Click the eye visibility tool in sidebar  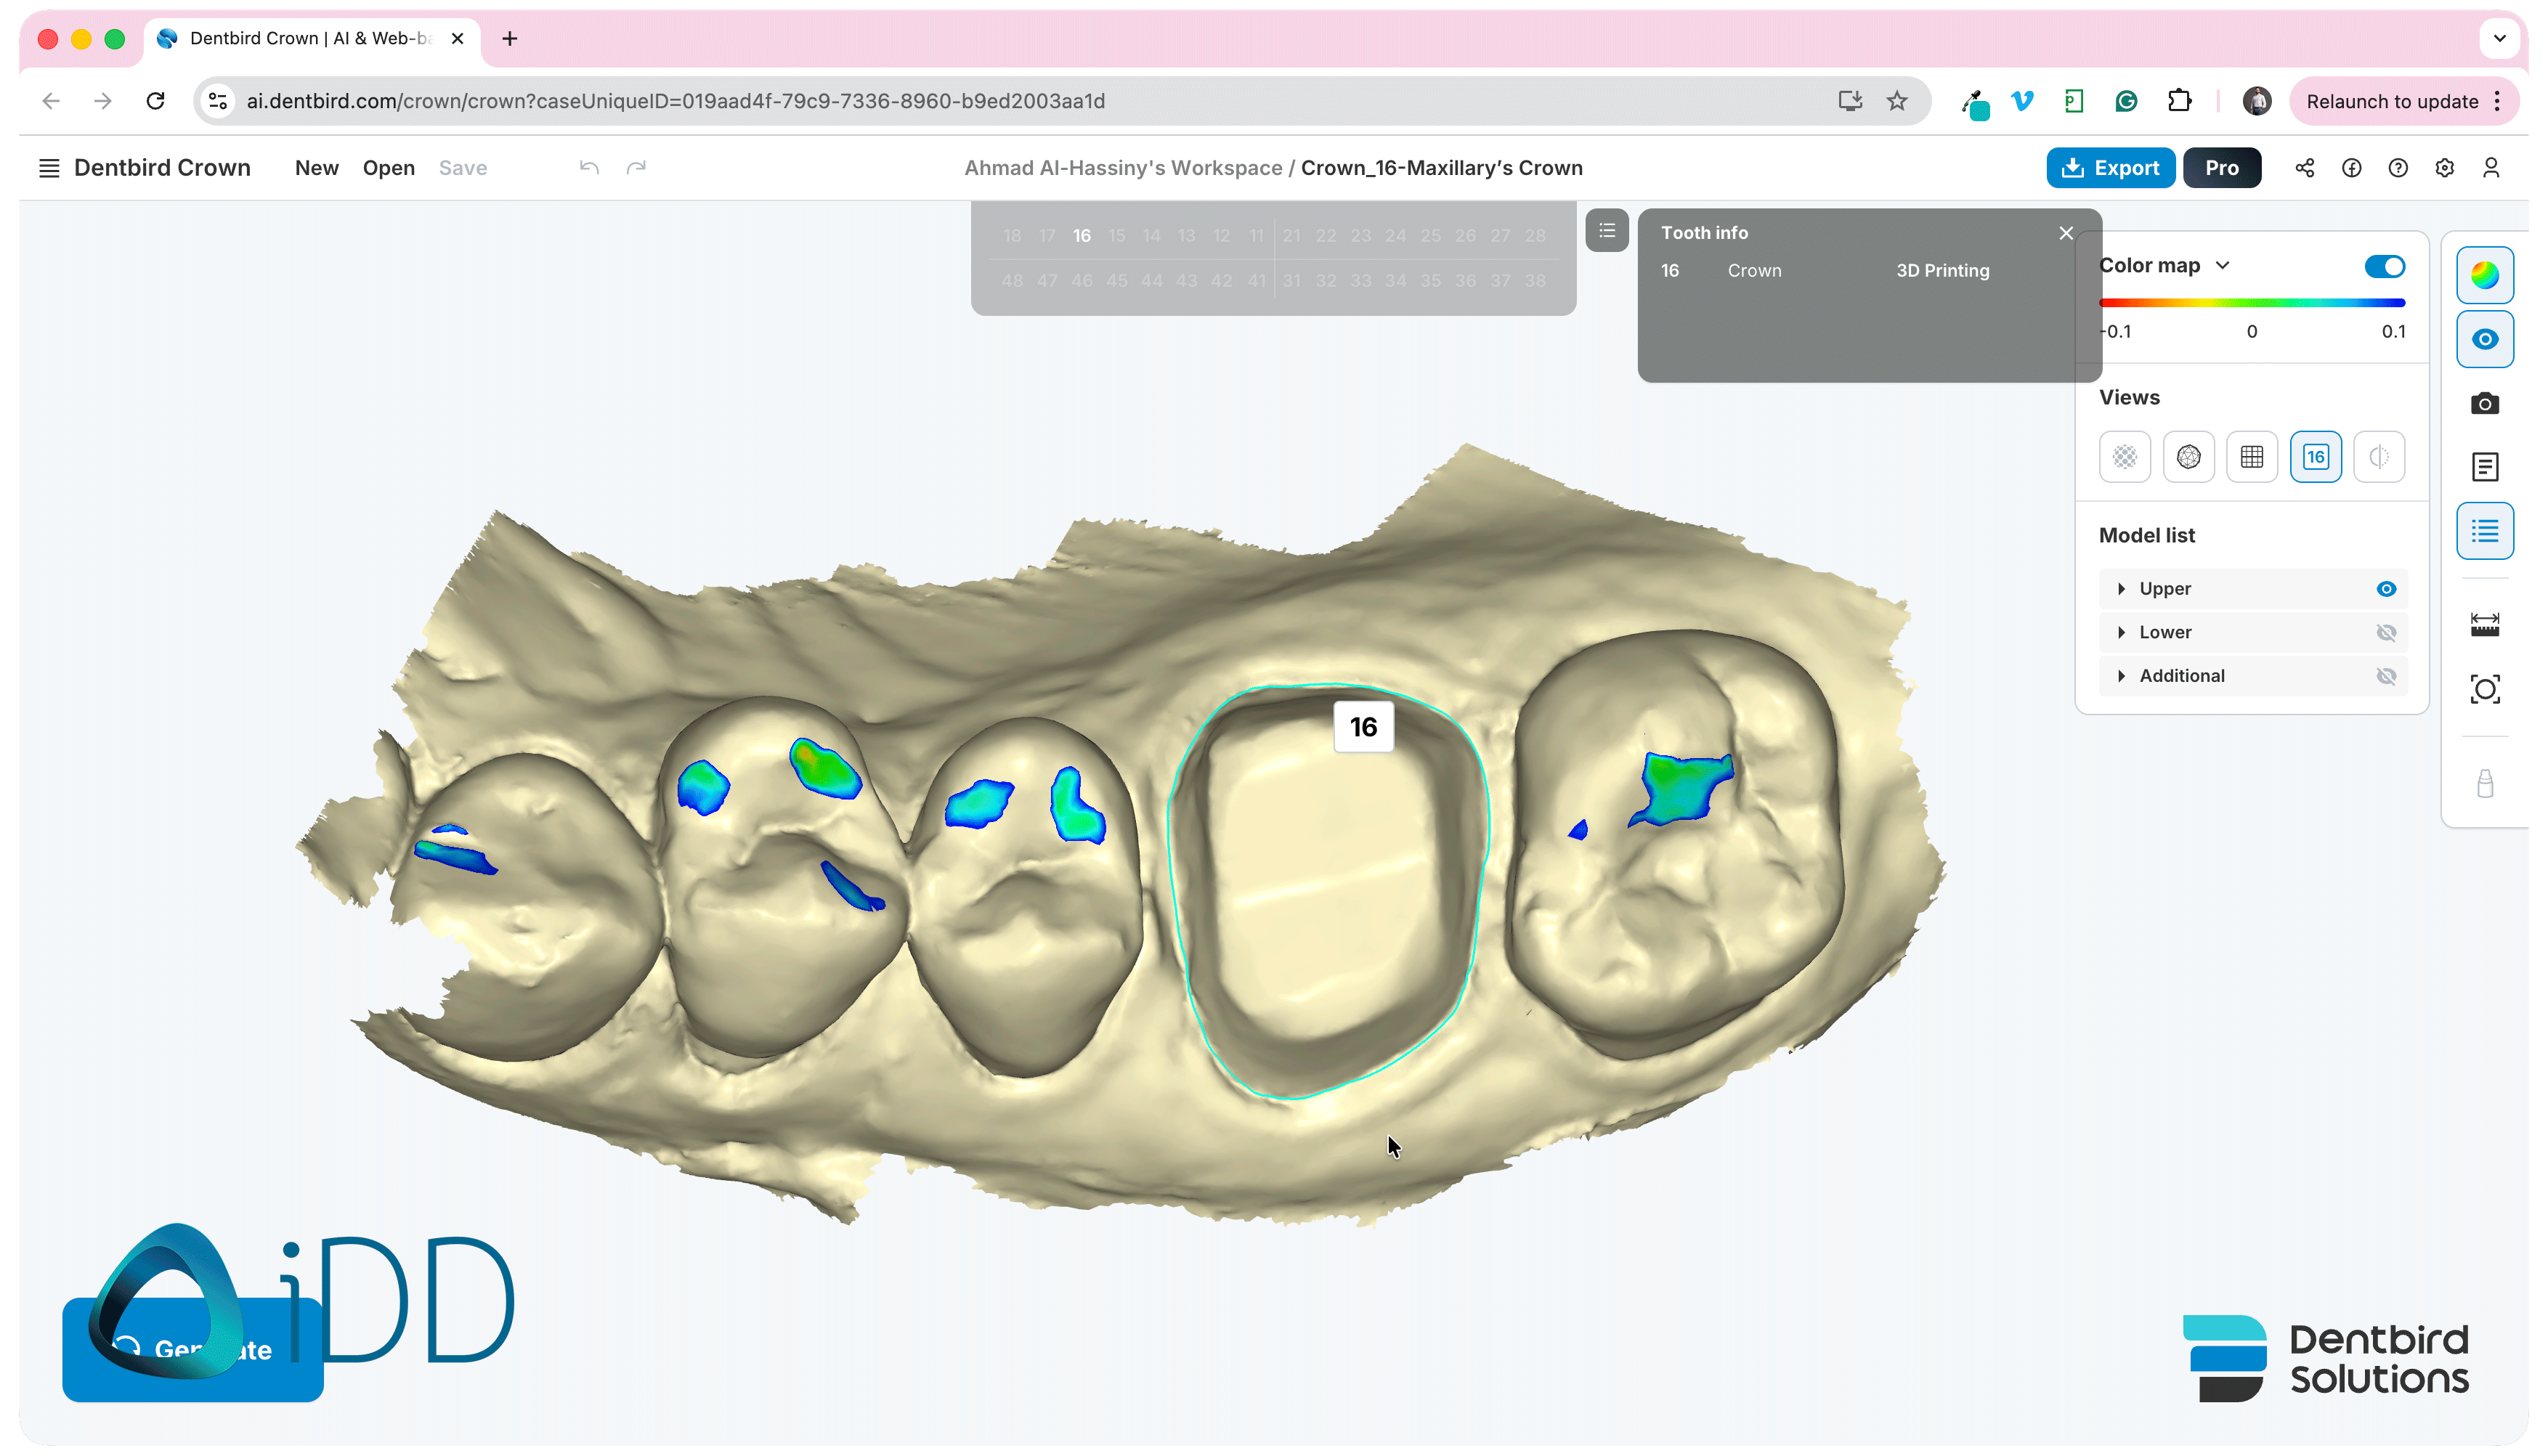pyautogui.click(x=2484, y=339)
